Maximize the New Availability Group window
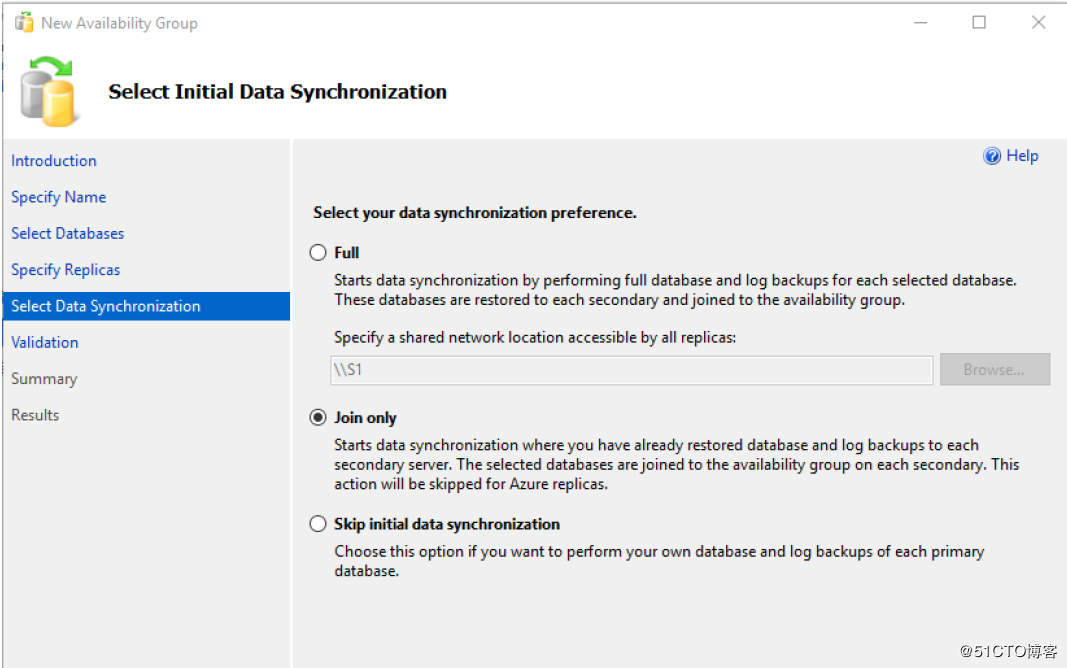Image resolution: width=1067 pixels, height=668 pixels. [x=979, y=22]
